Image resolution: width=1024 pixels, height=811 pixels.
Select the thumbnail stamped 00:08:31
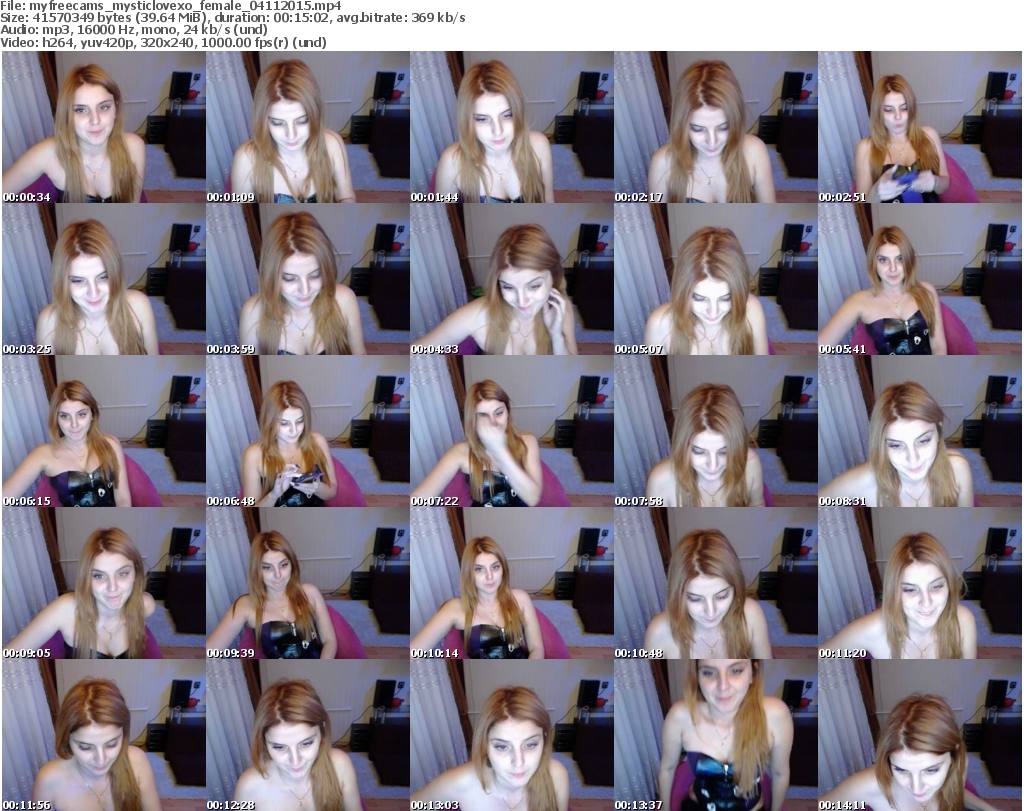[x=920, y=432]
